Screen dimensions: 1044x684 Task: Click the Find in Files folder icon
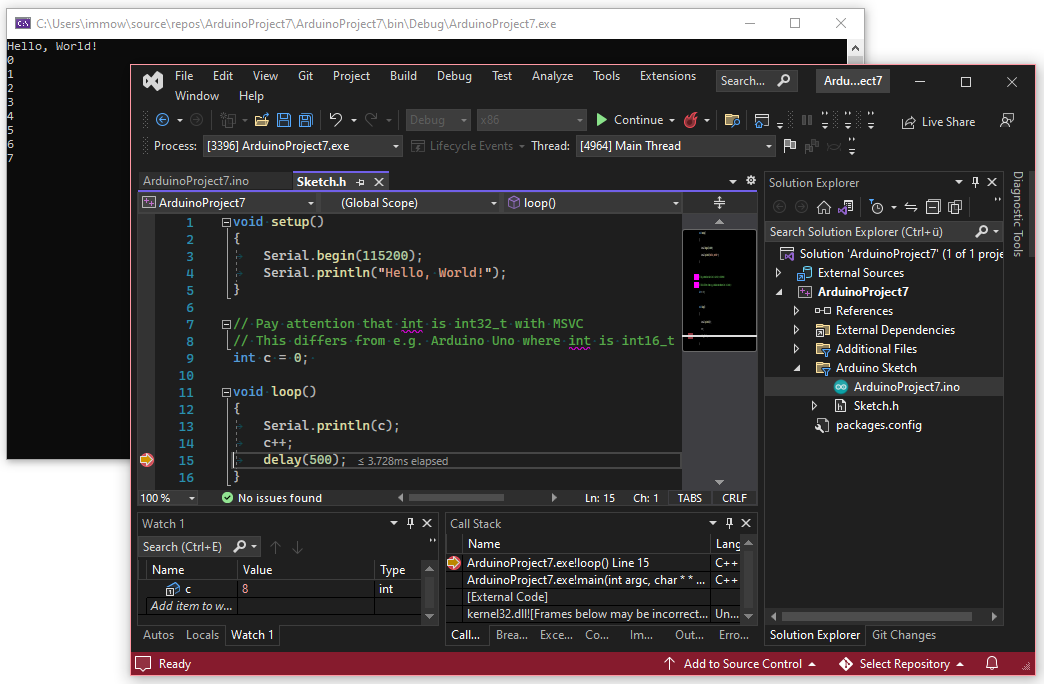[732, 120]
